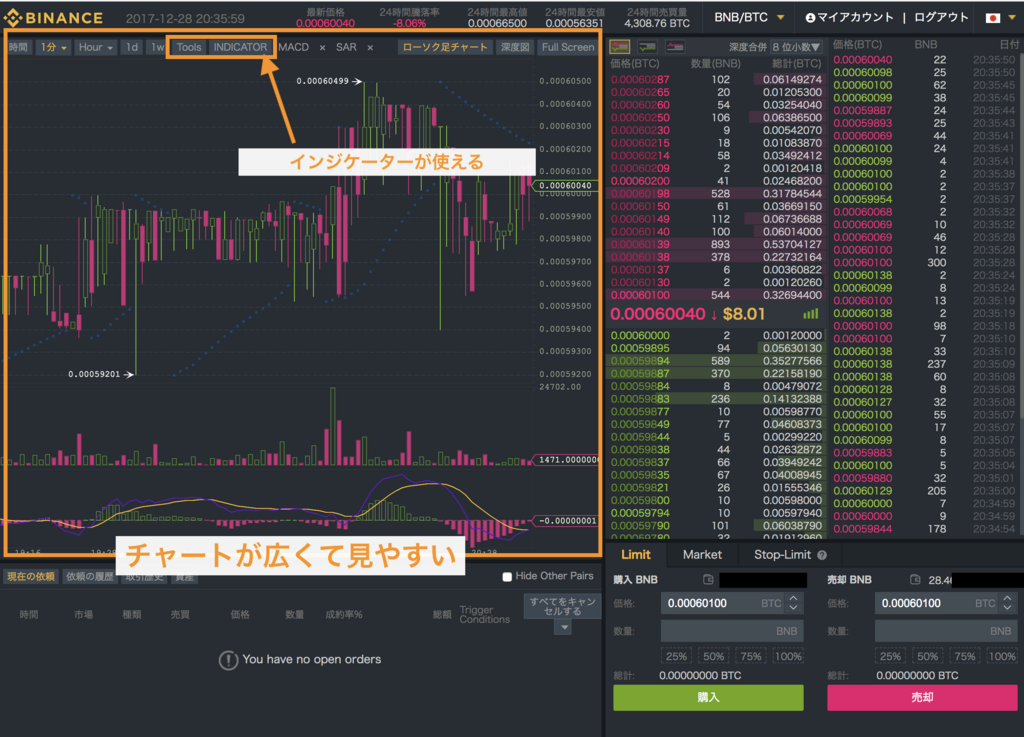This screenshot has height=737, width=1024.
Task: Click the wallet icon next to 売却 BNB
Action: (x=915, y=579)
